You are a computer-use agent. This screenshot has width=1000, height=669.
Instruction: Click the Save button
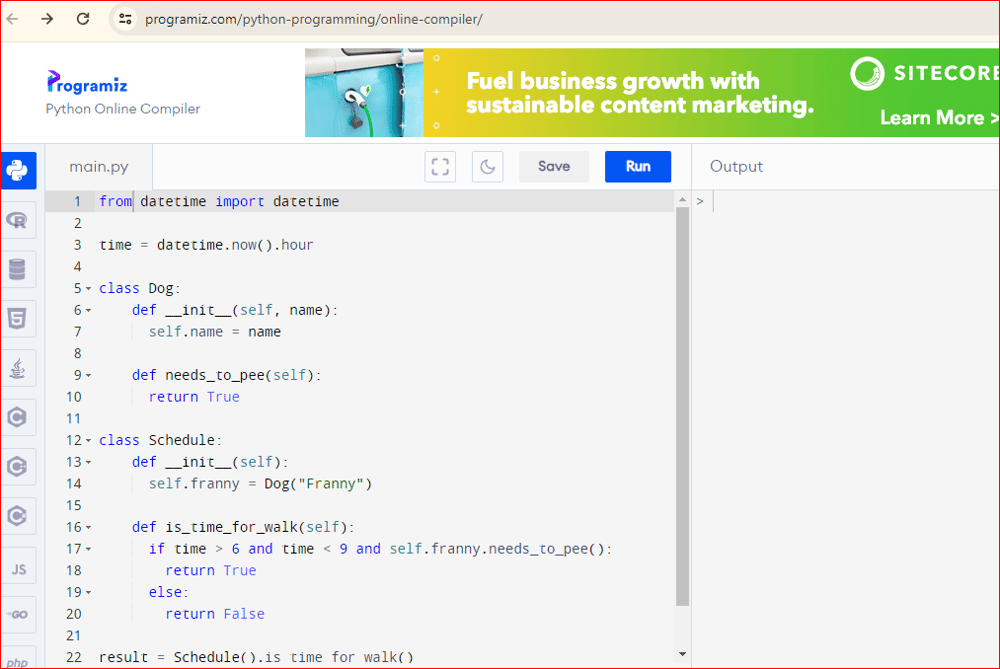tap(554, 166)
